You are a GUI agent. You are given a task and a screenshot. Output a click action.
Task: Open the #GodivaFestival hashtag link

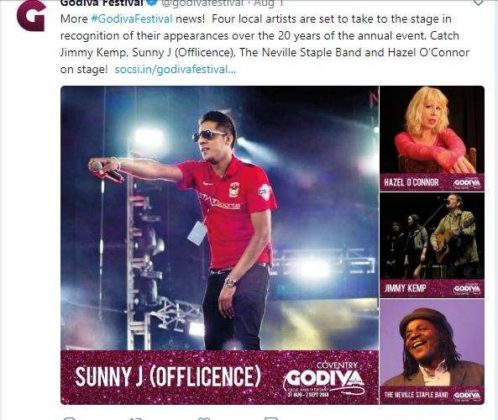point(132,19)
